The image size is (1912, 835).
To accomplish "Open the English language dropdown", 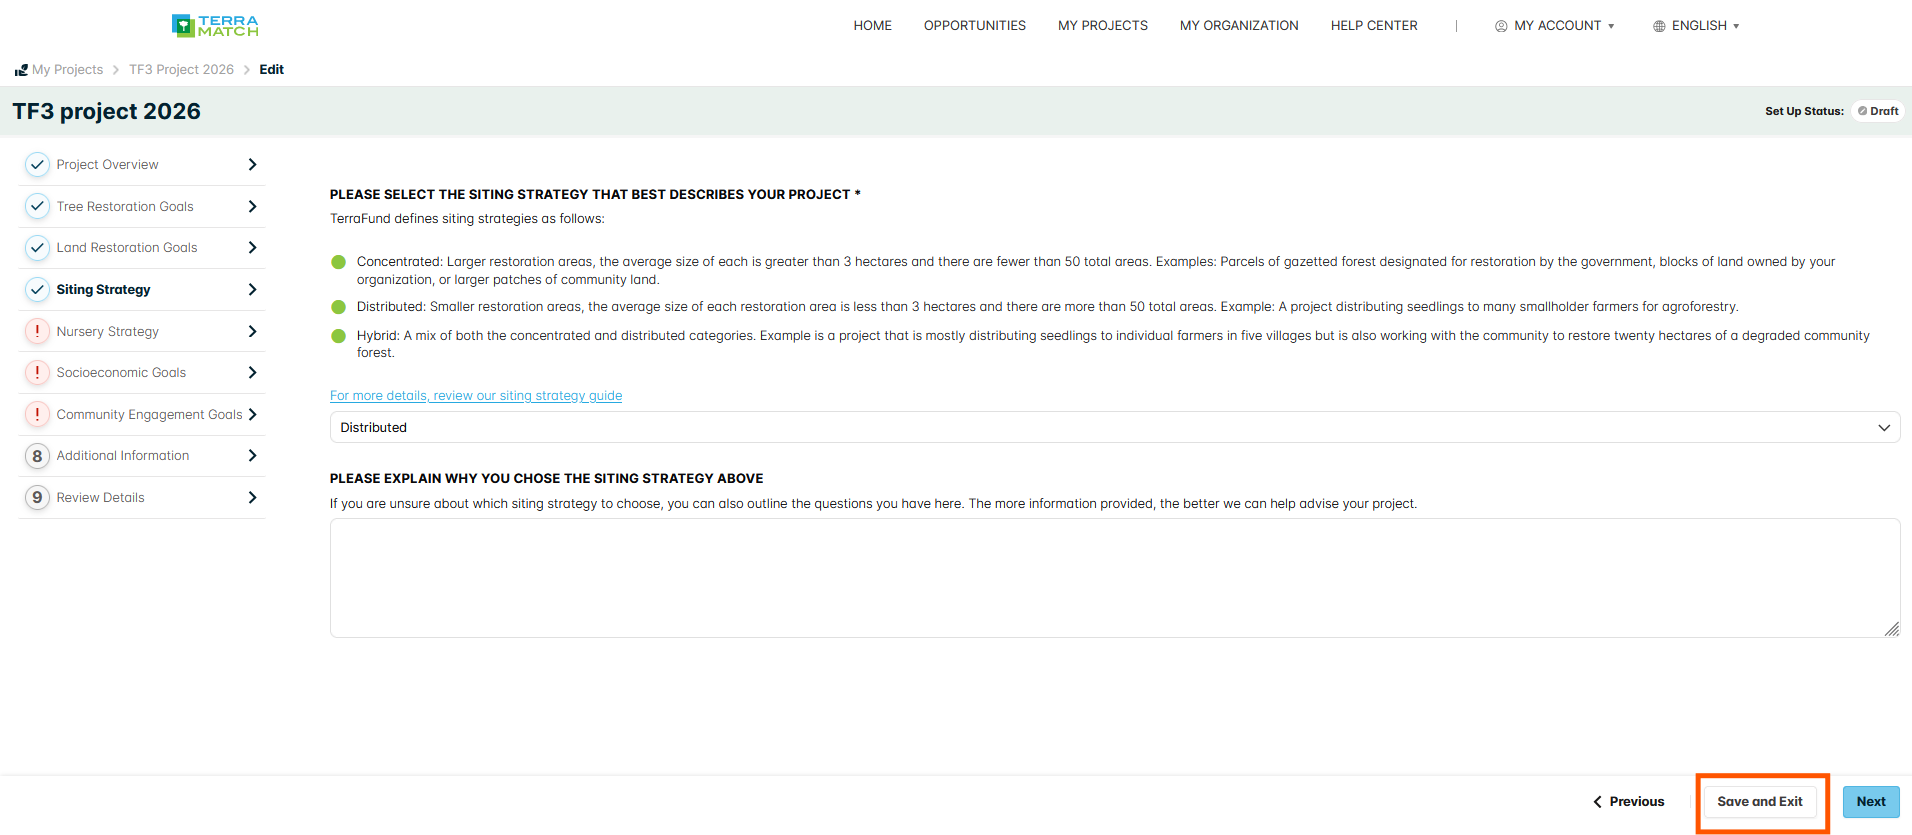I will (1697, 26).
